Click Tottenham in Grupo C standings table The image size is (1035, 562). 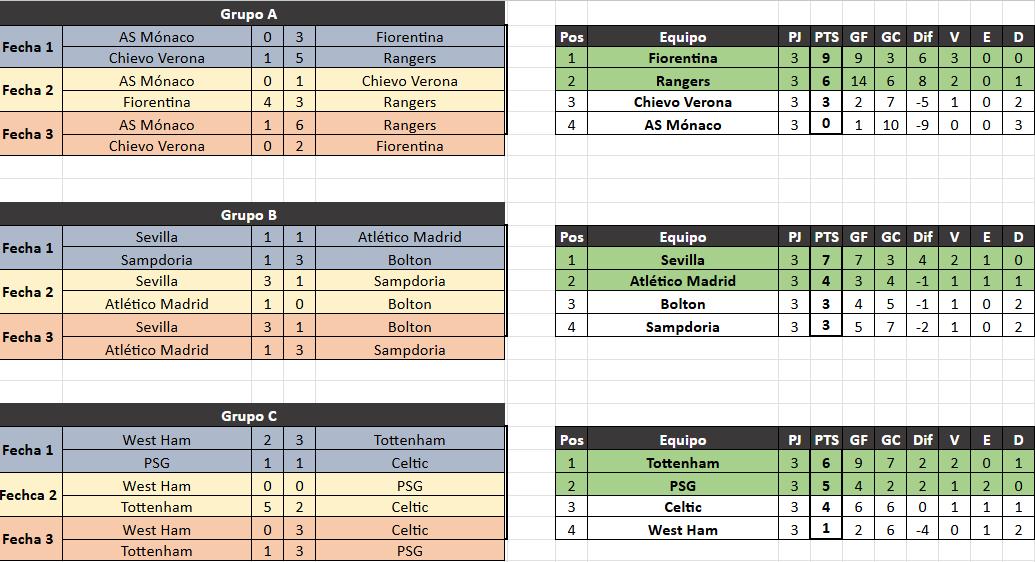click(x=682, y=463)
